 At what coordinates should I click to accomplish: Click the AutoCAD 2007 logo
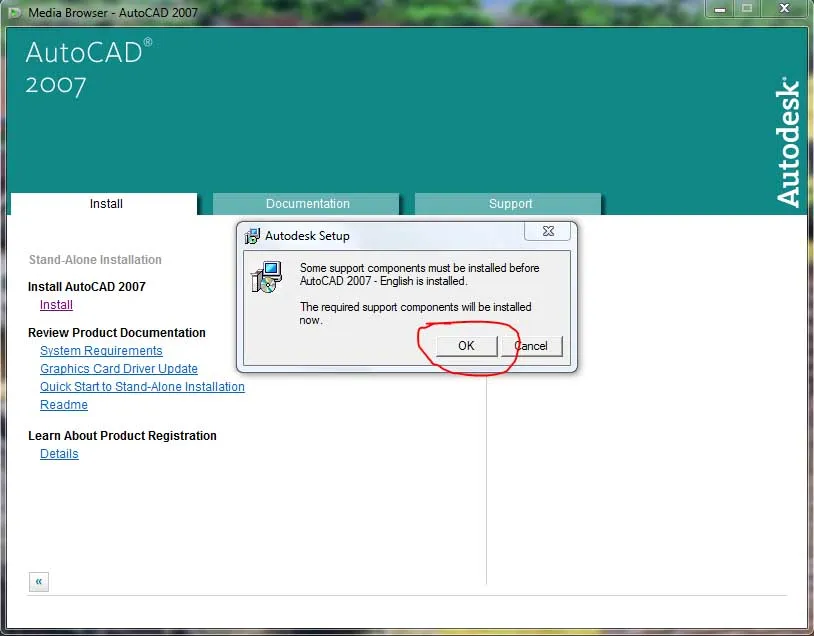(x=87, y=65)
